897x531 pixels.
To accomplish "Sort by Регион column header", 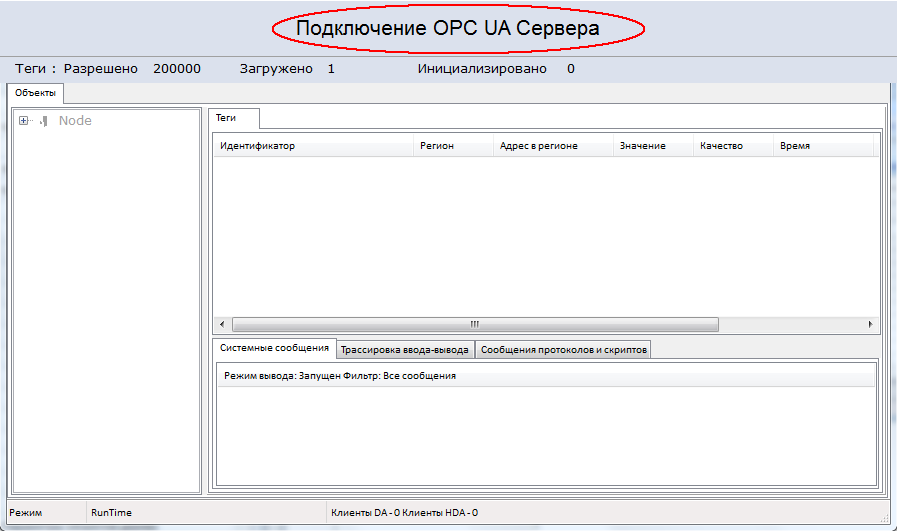I will (453, 146).
